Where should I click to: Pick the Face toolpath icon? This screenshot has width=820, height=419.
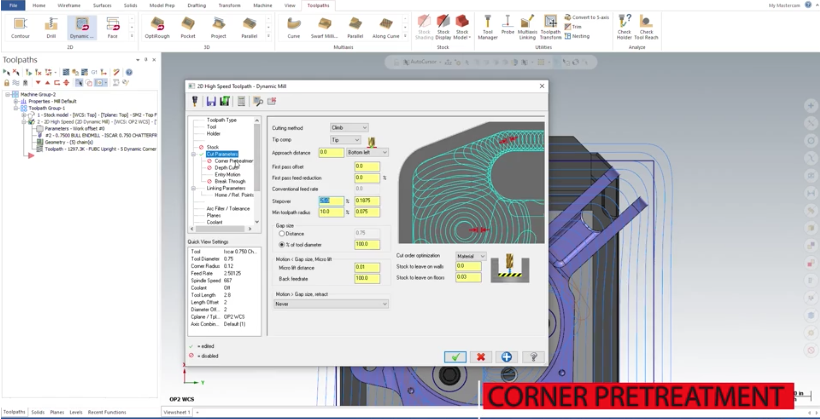pos(112,28)
